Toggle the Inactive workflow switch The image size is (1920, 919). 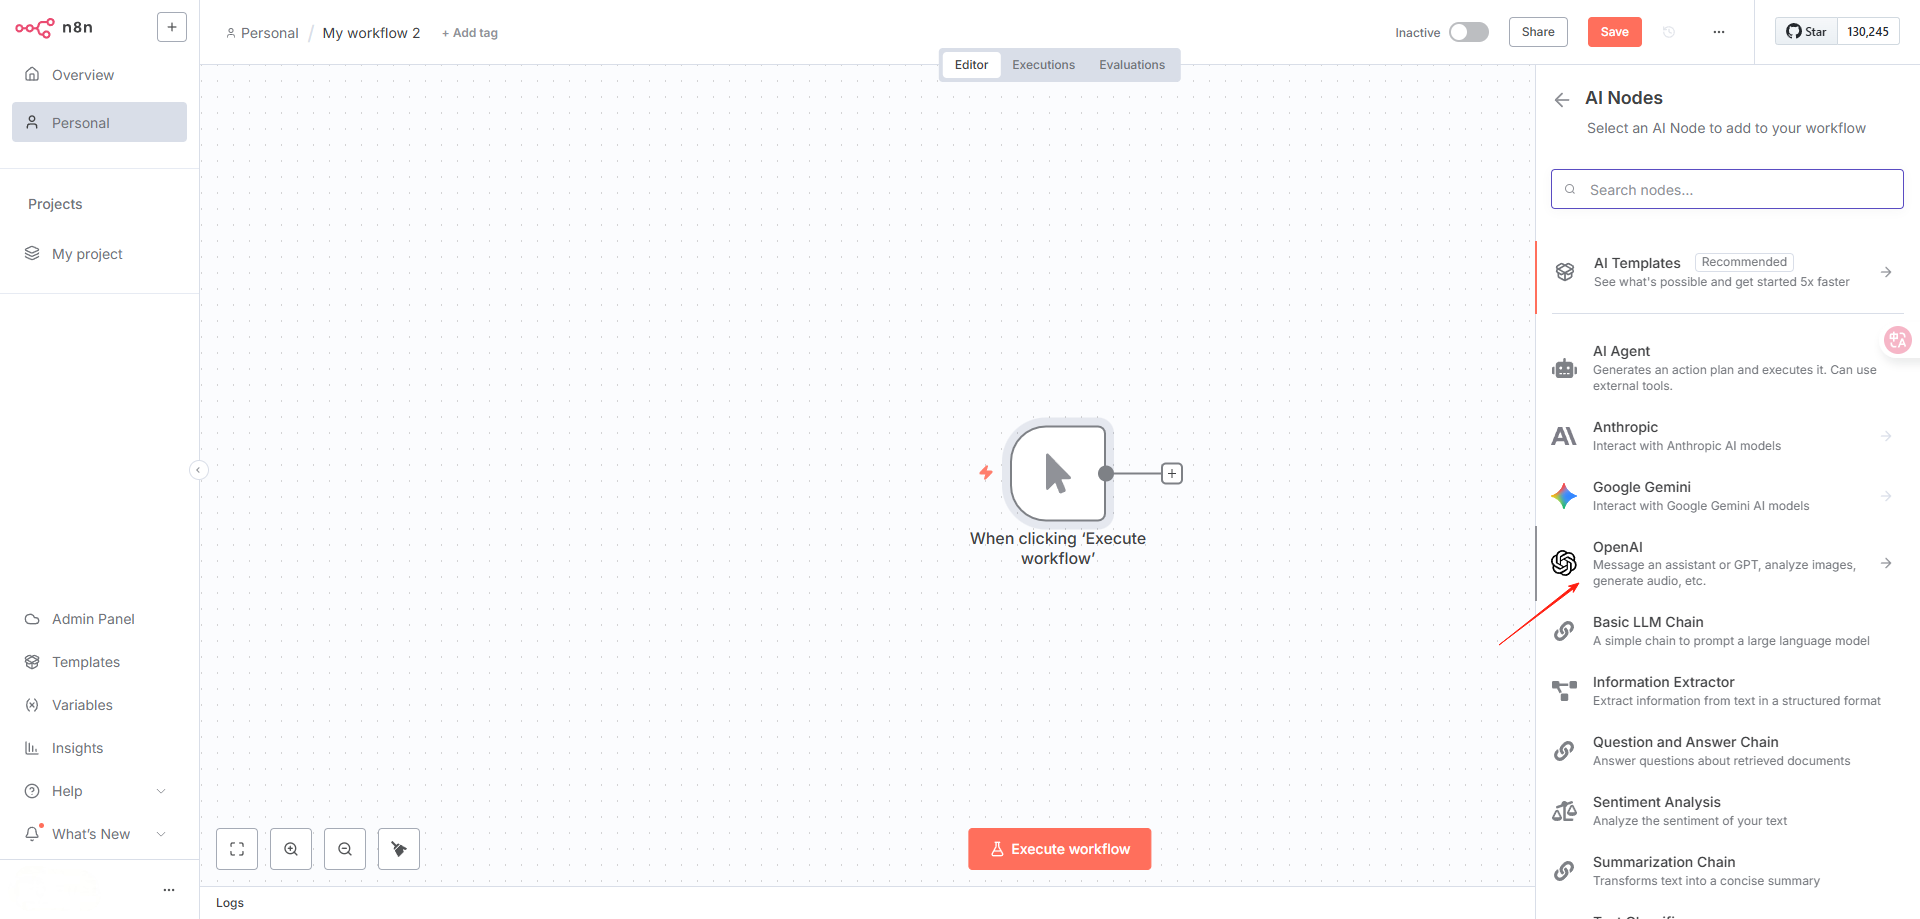1468,32
